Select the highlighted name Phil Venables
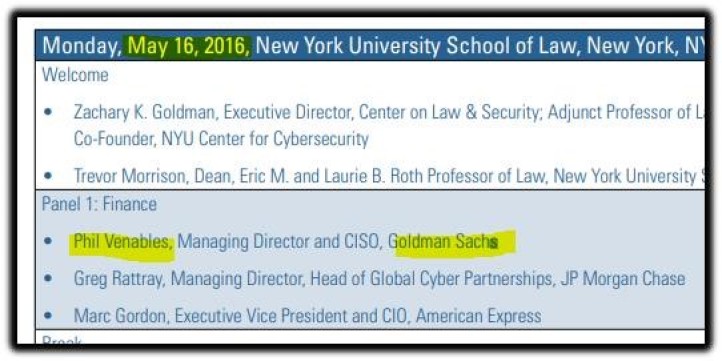722x361 pixels. (x=122, y=242)
